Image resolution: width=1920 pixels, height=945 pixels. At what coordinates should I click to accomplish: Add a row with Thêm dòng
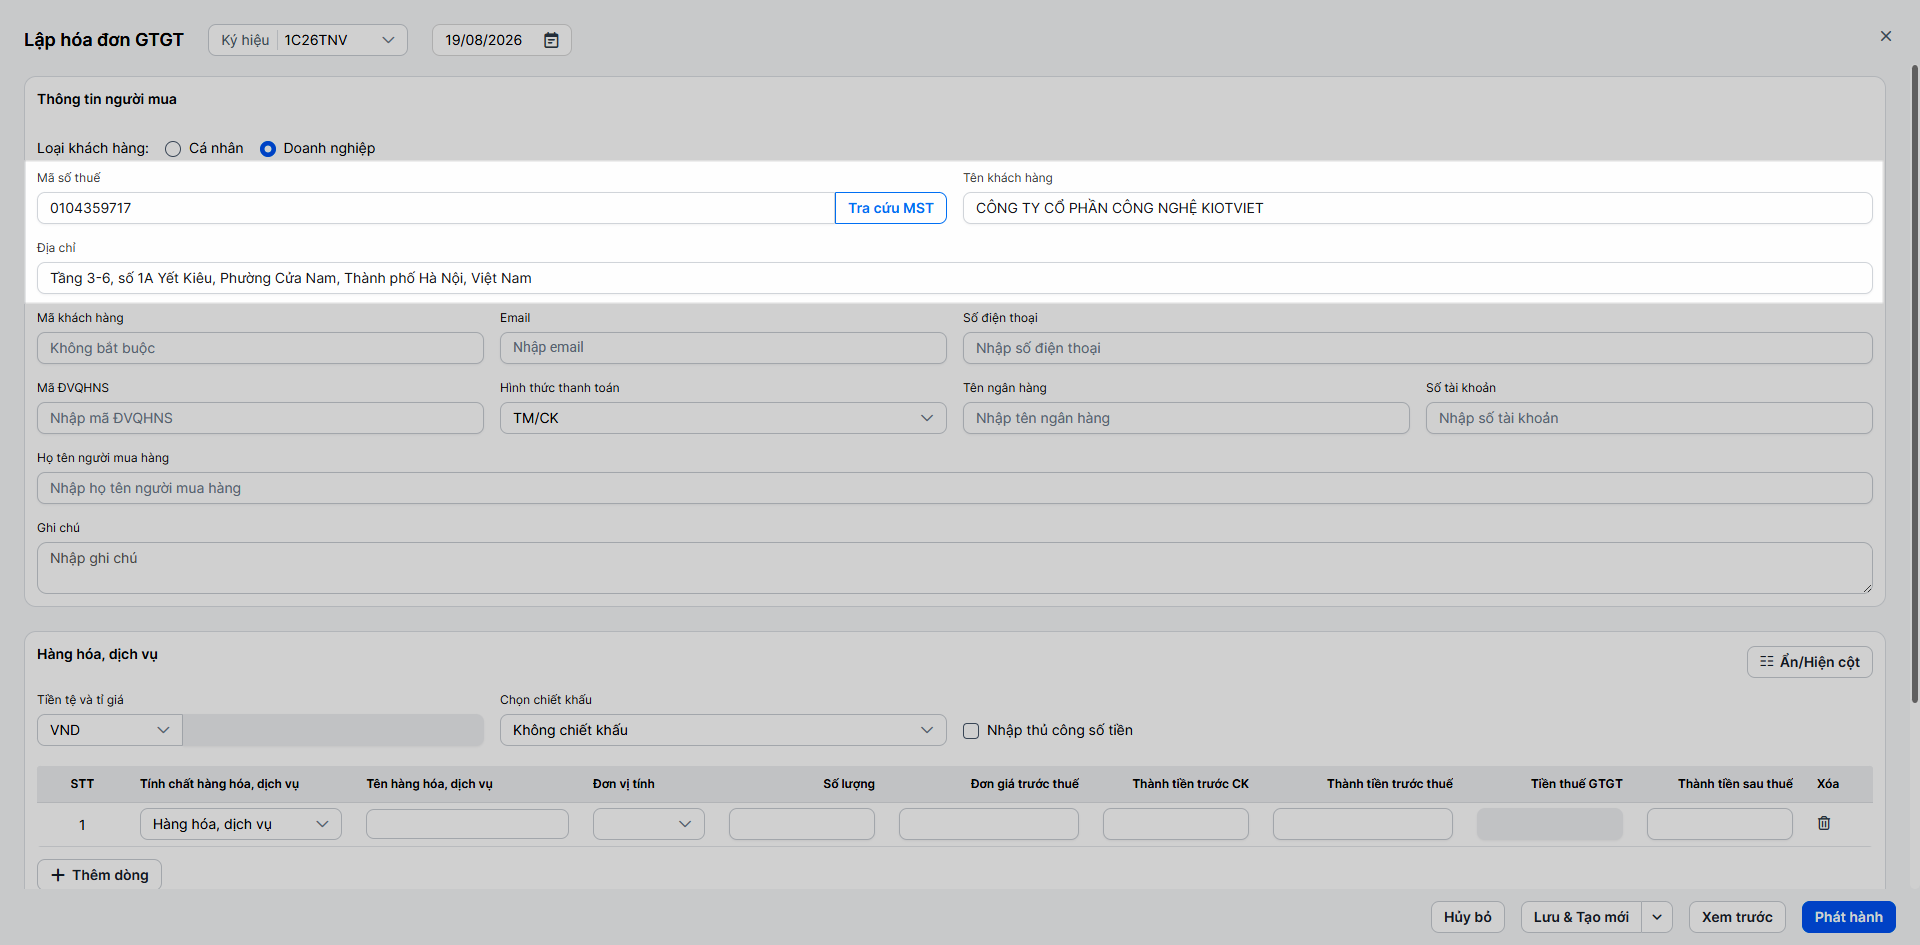click(100, 875)
